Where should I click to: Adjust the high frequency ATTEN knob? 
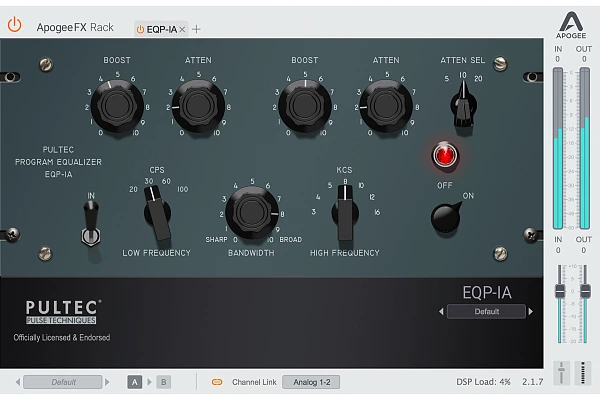point(386,106)
